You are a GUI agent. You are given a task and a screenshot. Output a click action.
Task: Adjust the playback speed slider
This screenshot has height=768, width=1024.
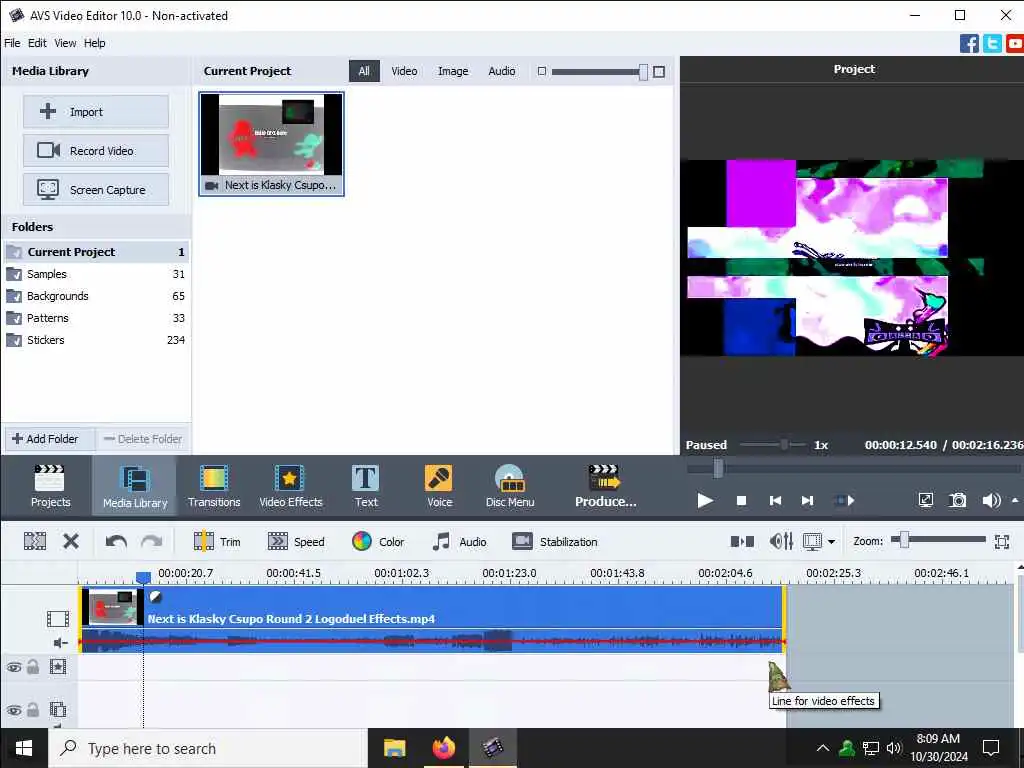784,445
